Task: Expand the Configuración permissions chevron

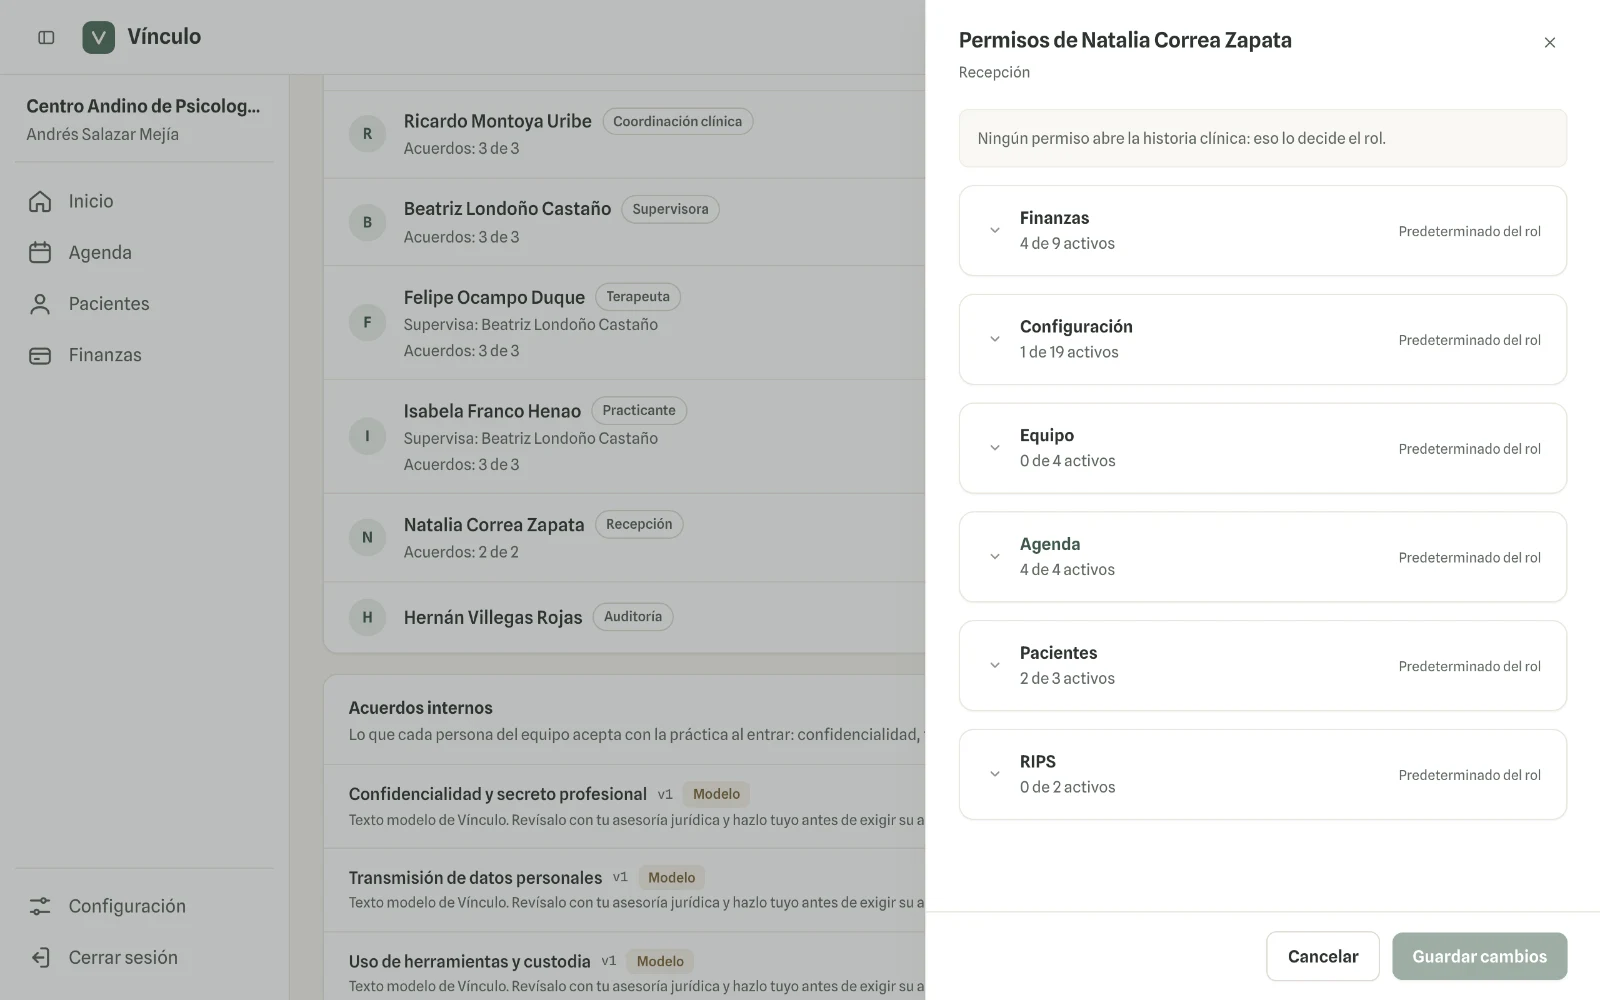Action: [995, 339]
